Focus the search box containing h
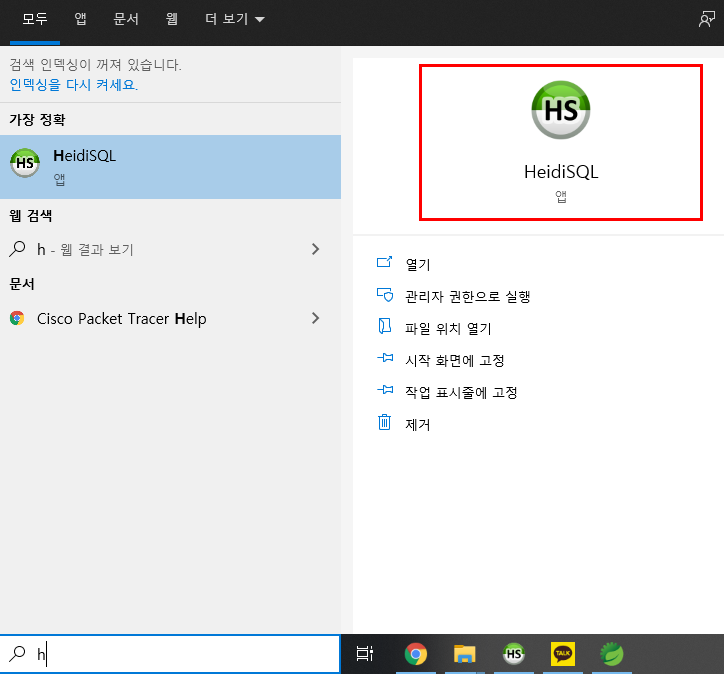This screenshot has height=674, width=724. [170, 654]
